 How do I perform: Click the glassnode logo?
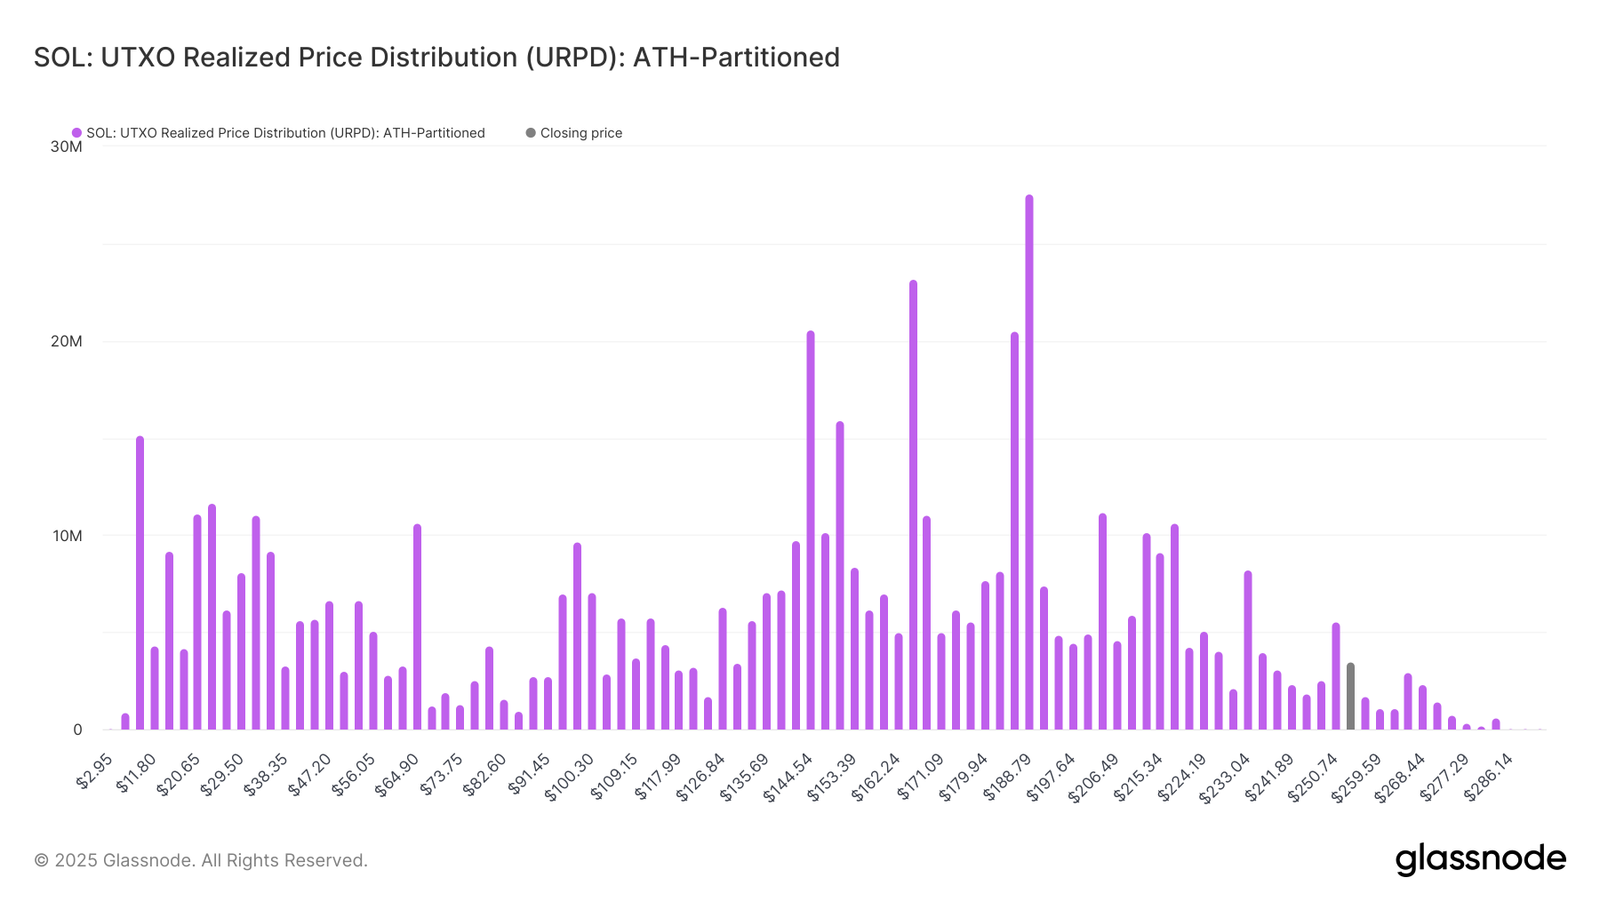(x=1480, y=859)
